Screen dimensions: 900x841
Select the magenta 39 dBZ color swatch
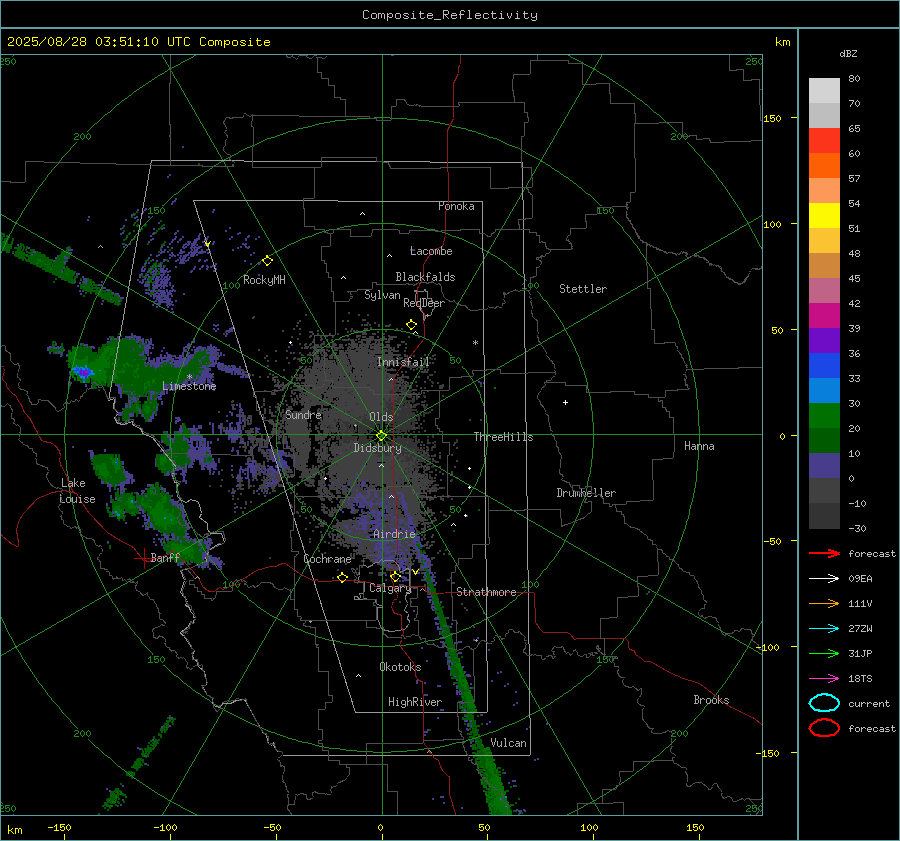click(824, 316)
